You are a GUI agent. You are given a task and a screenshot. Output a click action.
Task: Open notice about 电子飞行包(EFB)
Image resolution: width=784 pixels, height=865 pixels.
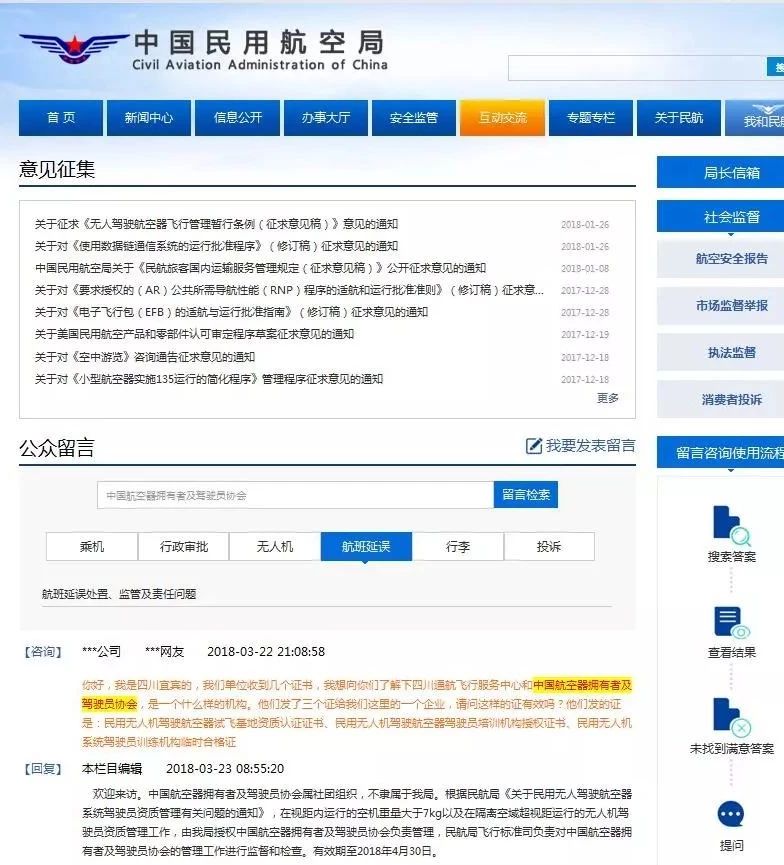[x=231, y=312]
